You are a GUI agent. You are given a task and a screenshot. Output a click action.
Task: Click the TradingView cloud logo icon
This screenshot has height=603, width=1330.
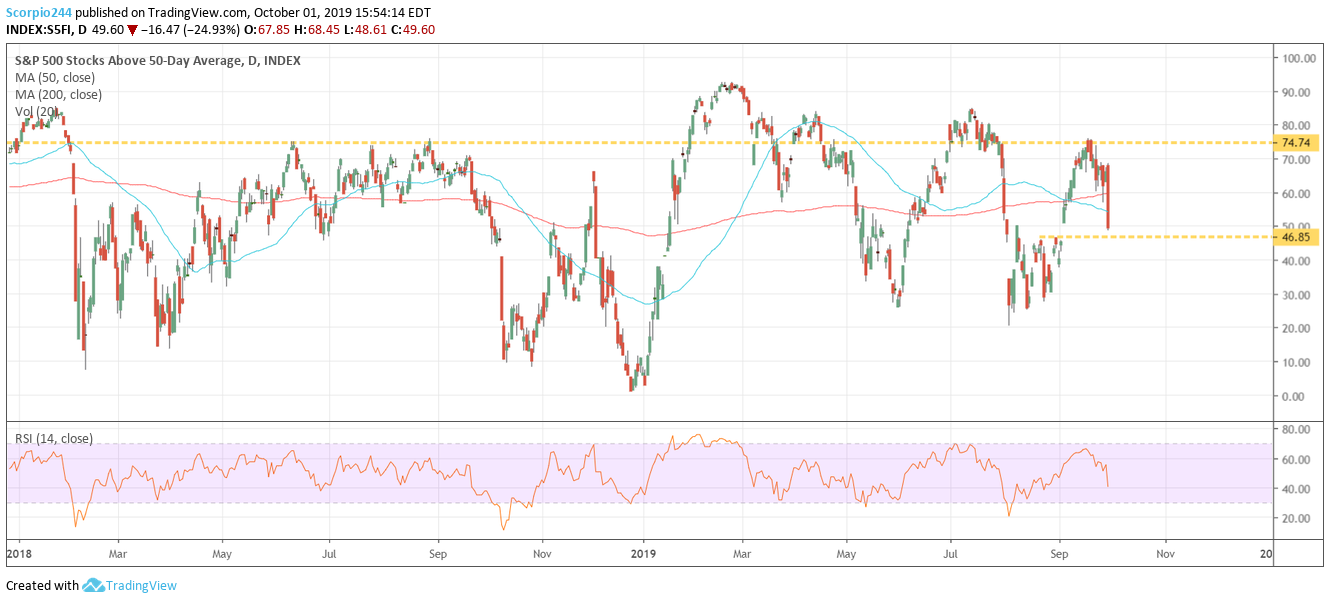pos(93,585)
